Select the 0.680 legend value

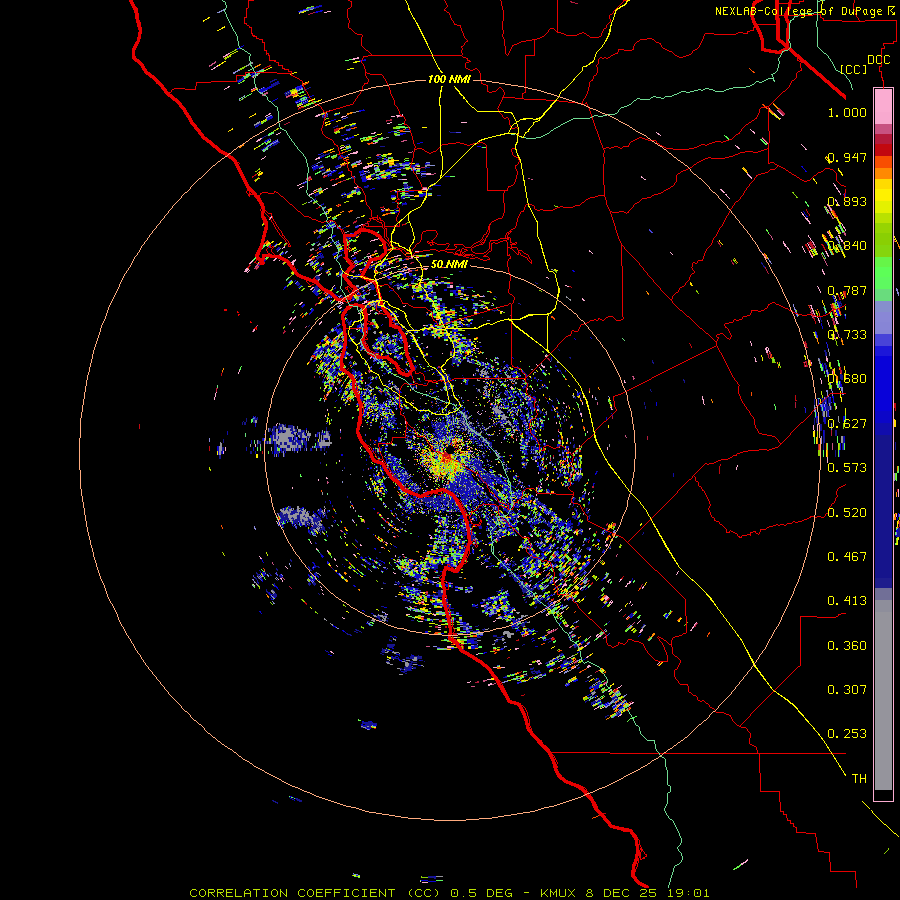click(847, 379)
